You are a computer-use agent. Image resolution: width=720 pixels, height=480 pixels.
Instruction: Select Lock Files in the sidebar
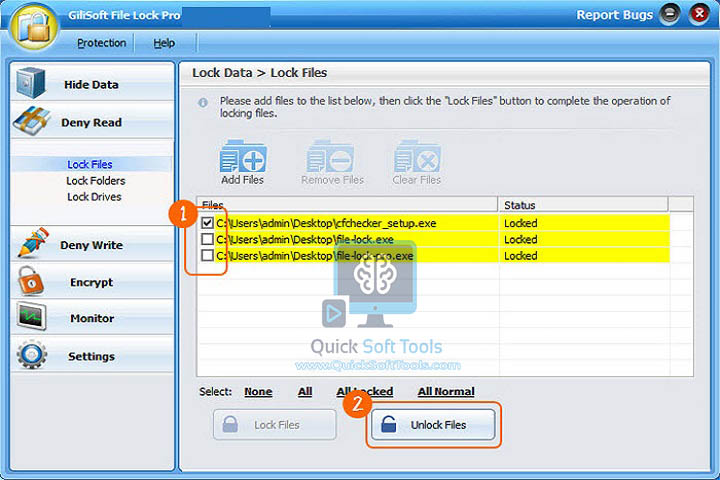coord(90,164)
